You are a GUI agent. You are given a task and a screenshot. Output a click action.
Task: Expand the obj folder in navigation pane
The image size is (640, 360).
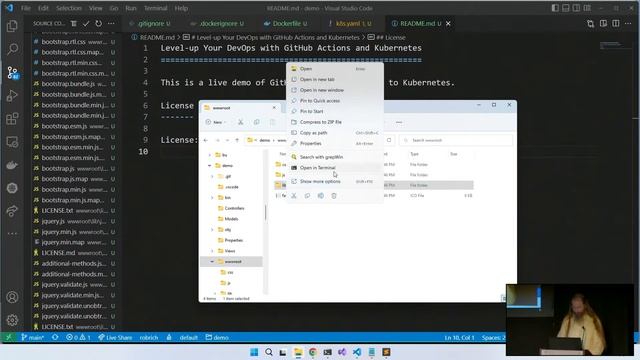click(x=212, y=230)
